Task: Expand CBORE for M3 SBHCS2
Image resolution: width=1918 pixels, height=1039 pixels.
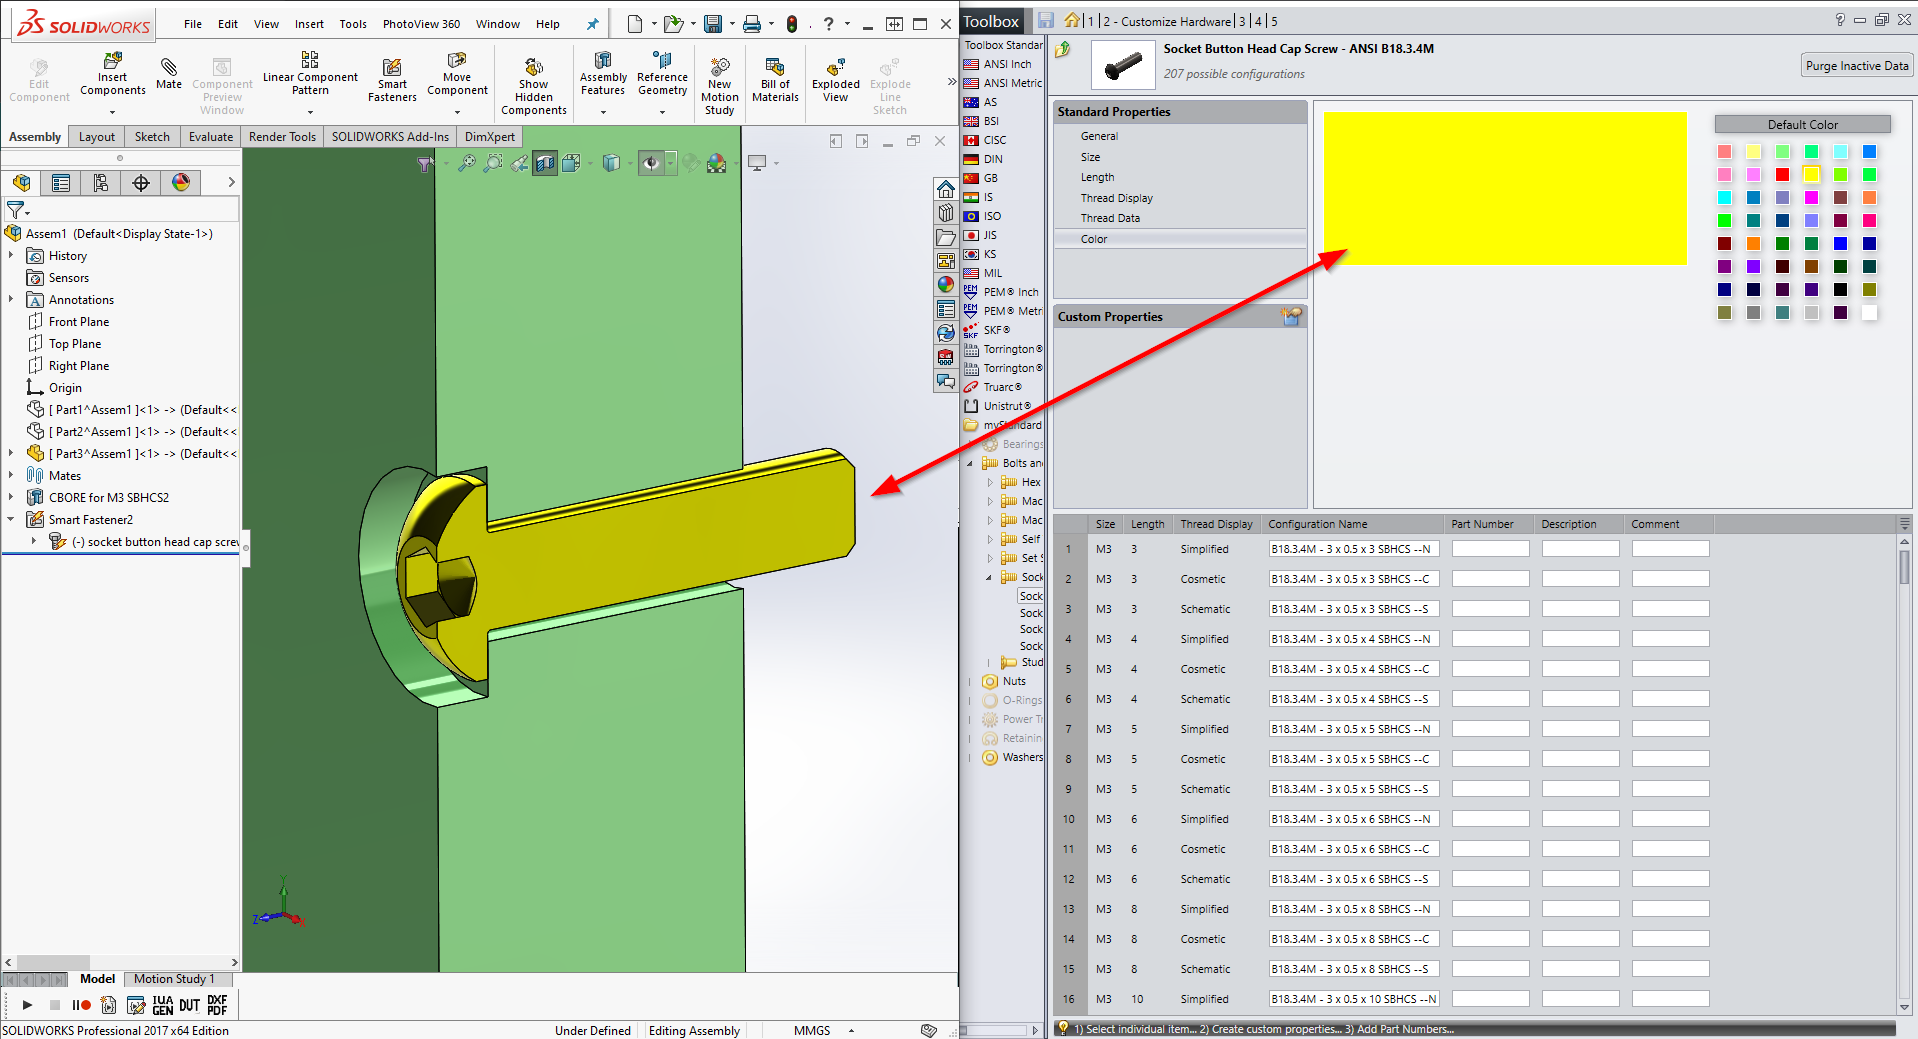Action: point(11,497)
